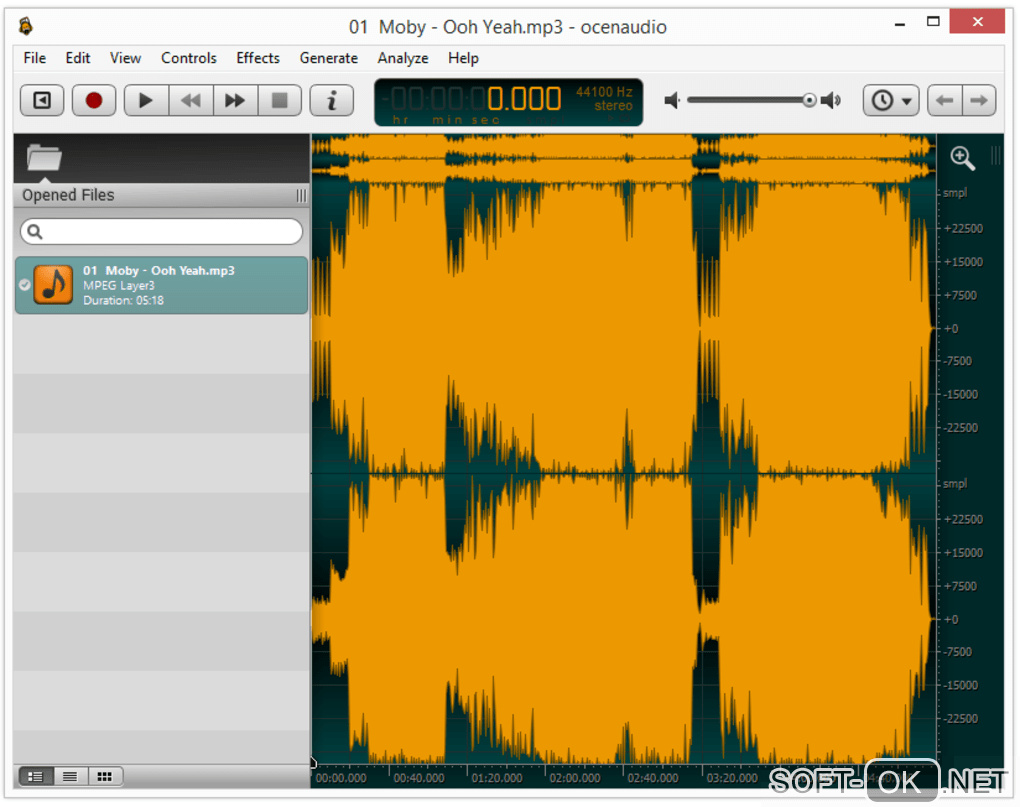Open the View menu

pos(125,58)
